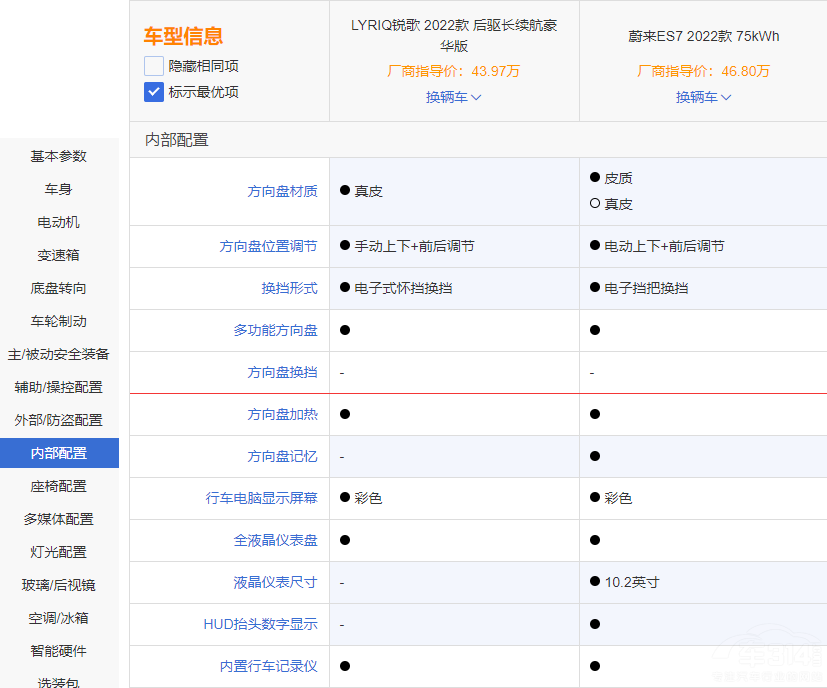Click the 内置行车记录仪 parameter link
Screen dimensions: 827x688
pyautogui.click(x=268, y=666)
